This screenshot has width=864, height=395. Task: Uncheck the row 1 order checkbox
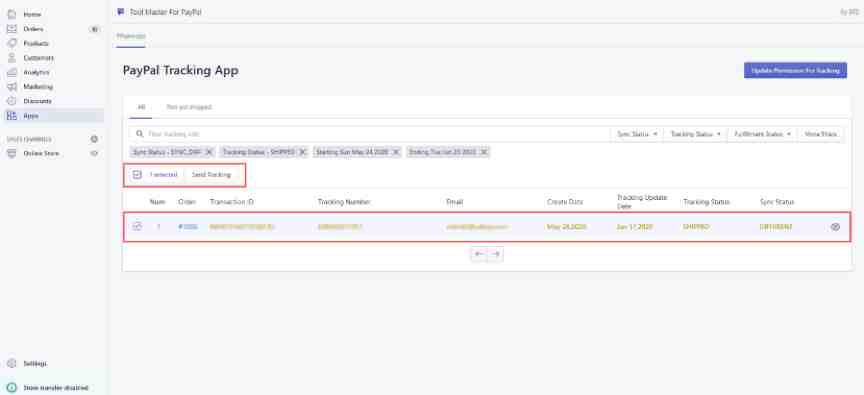[x=137, y=226]
